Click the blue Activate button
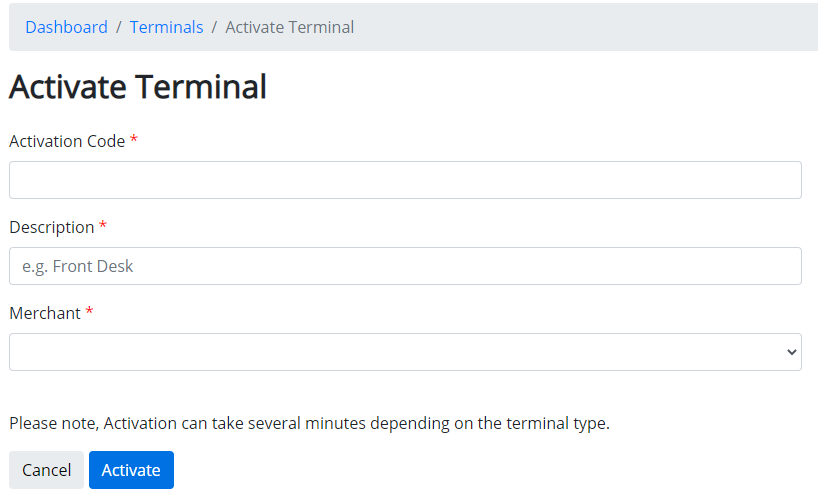 pyautogui.click(x=131, y=470)
